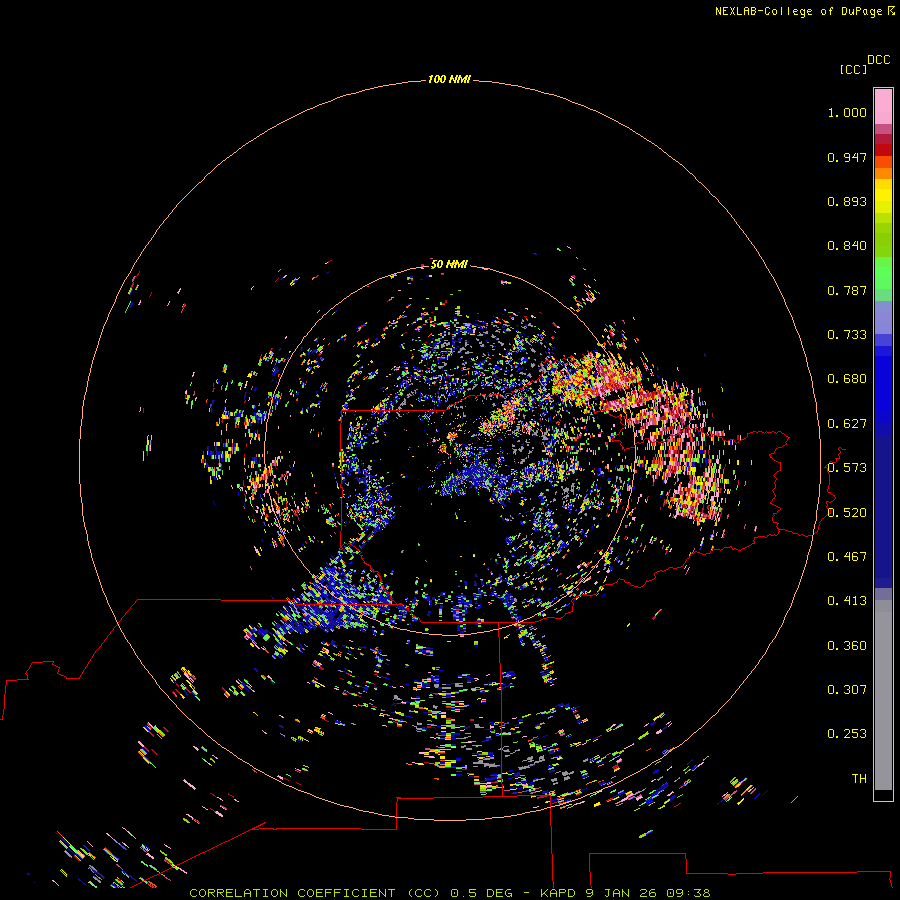Click the 0.573 scale label
This screenshot has width=900, height=900.
[x=847, y=468]
